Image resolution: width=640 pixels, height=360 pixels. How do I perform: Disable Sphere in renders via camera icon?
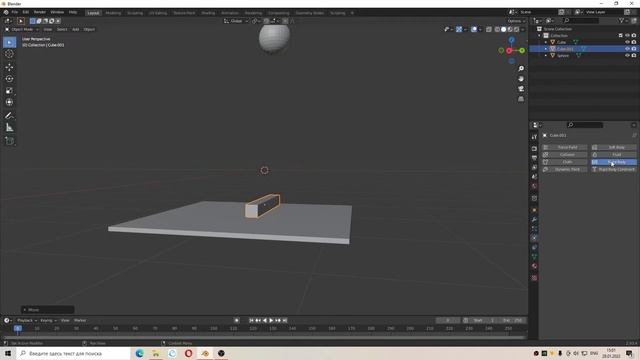(x=634, y=55)
